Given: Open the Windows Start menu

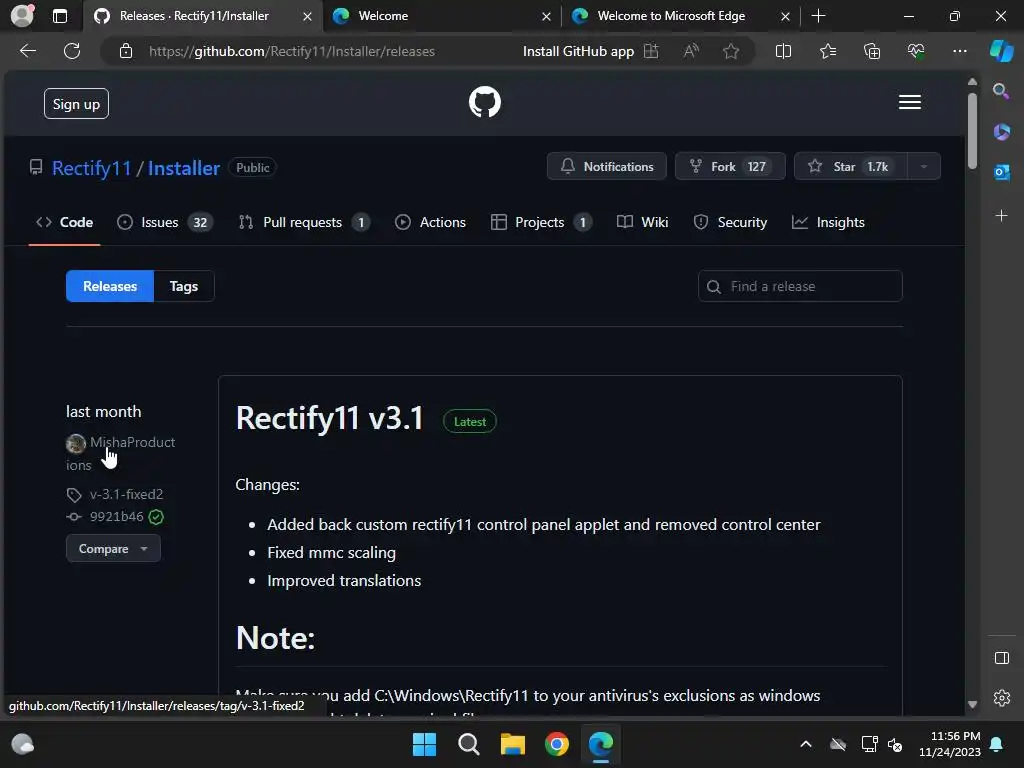Looking at the screenshot, I should click(x=424, y=744).
